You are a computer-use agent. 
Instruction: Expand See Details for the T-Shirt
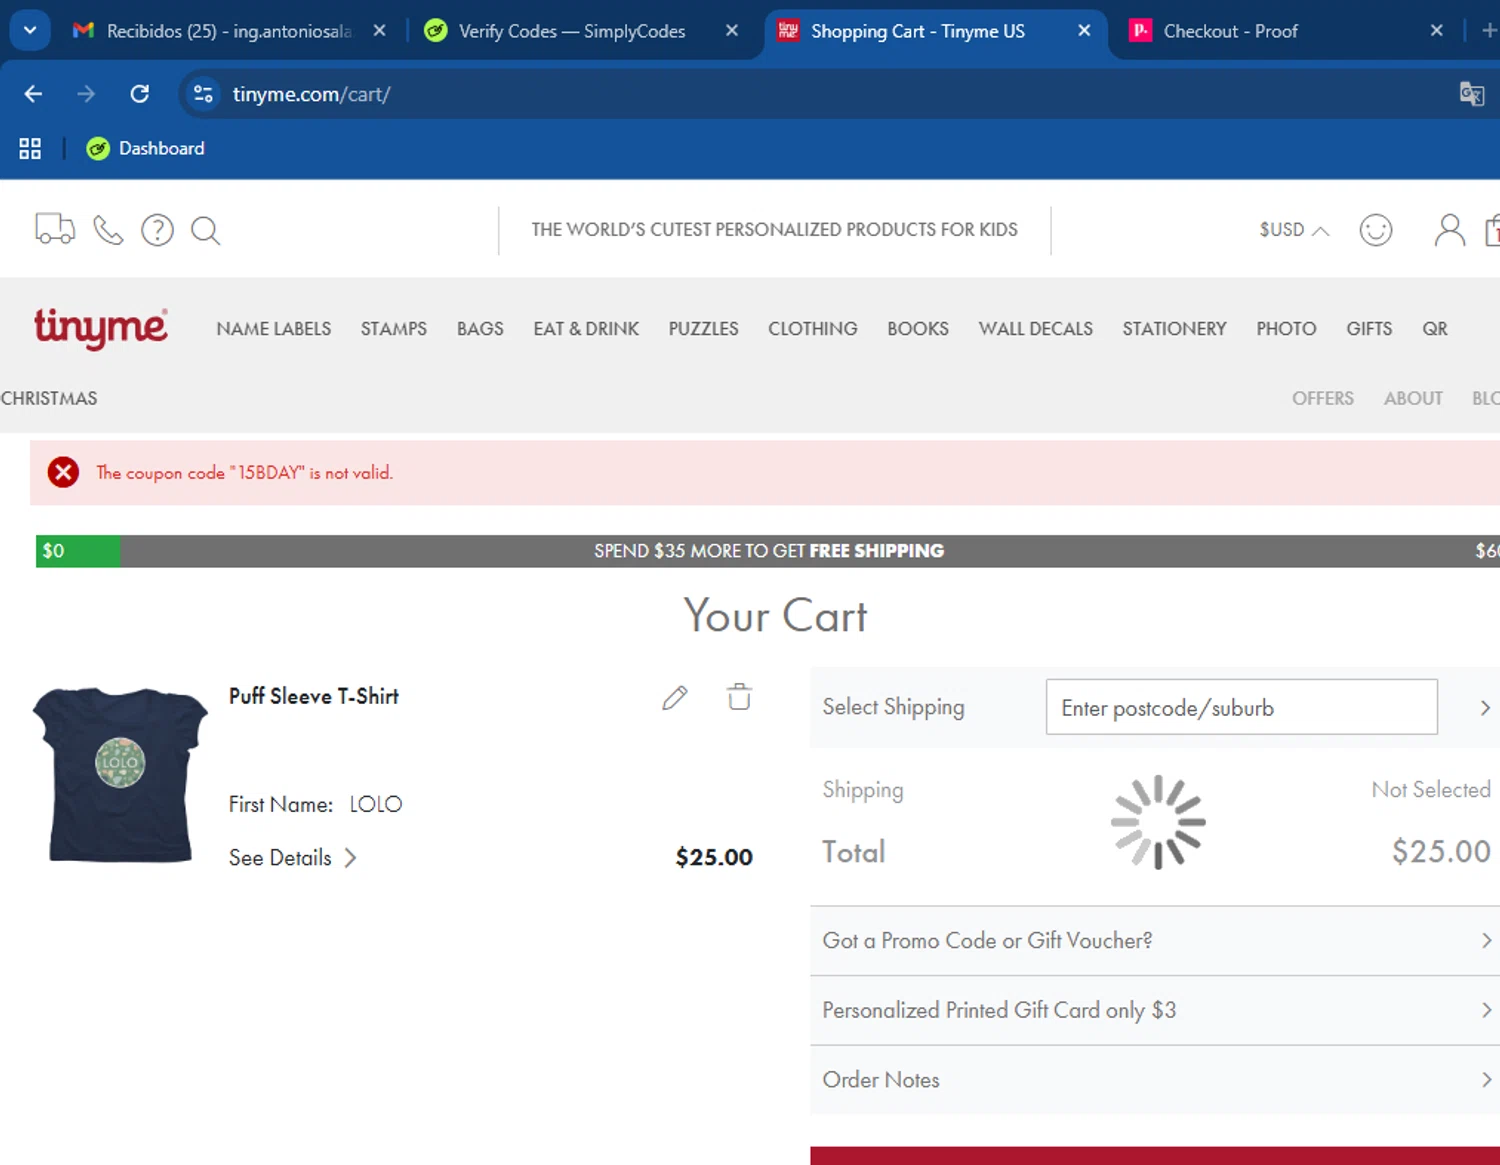pos(292,858)
